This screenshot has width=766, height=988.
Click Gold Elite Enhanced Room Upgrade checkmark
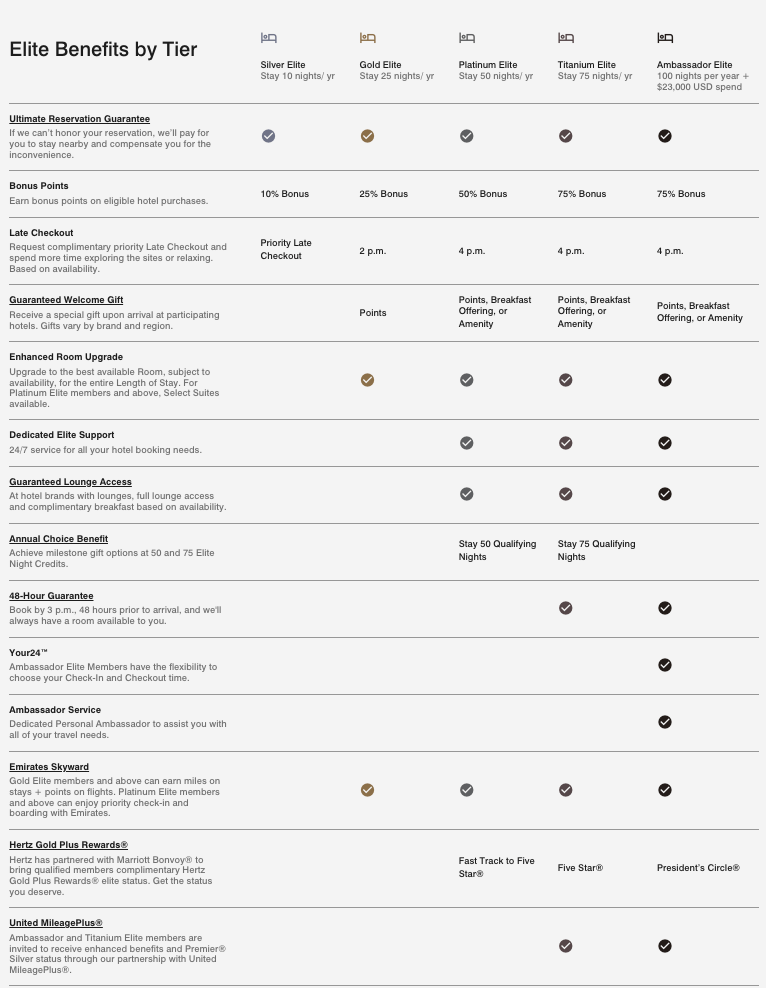click(367, 380)
